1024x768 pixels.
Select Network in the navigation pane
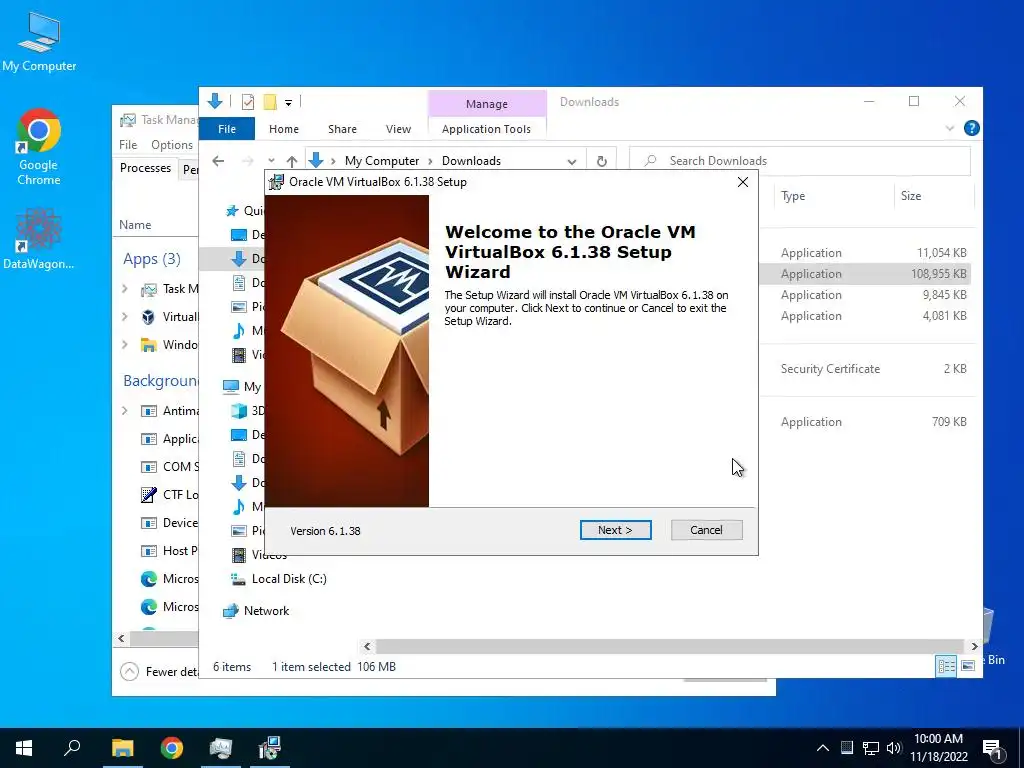click(x=266, y=611)
